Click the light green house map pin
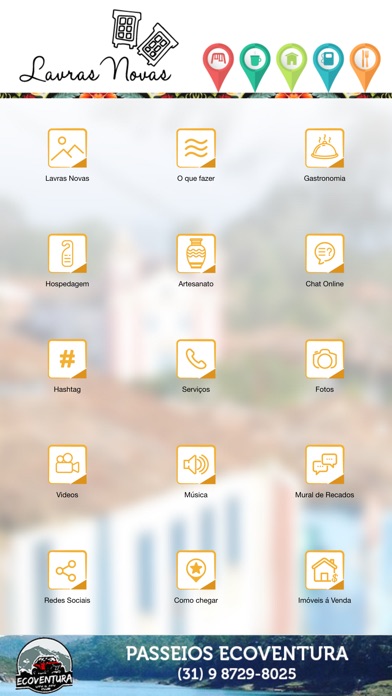Screen dimensions: 392x696 click(x=292, y=67)
